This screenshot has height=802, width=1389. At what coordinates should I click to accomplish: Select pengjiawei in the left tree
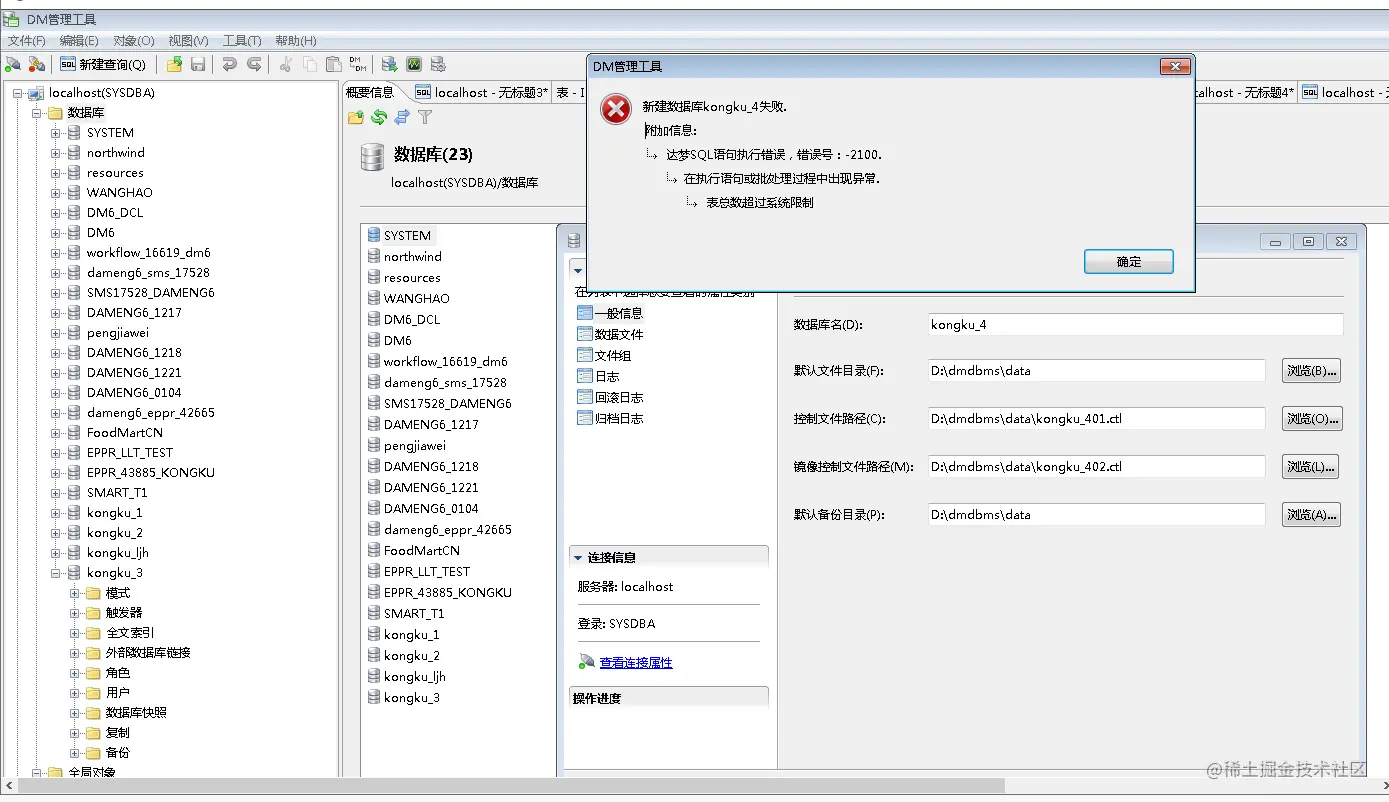(118, 333)
